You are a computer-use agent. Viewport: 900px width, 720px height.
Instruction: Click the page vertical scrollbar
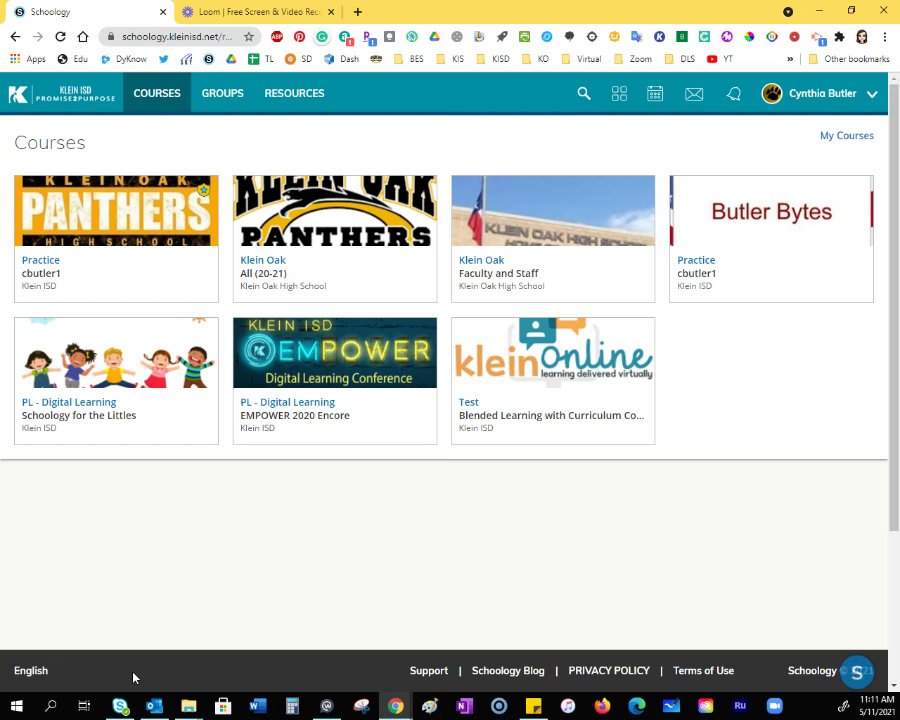(x=894, y=307)
